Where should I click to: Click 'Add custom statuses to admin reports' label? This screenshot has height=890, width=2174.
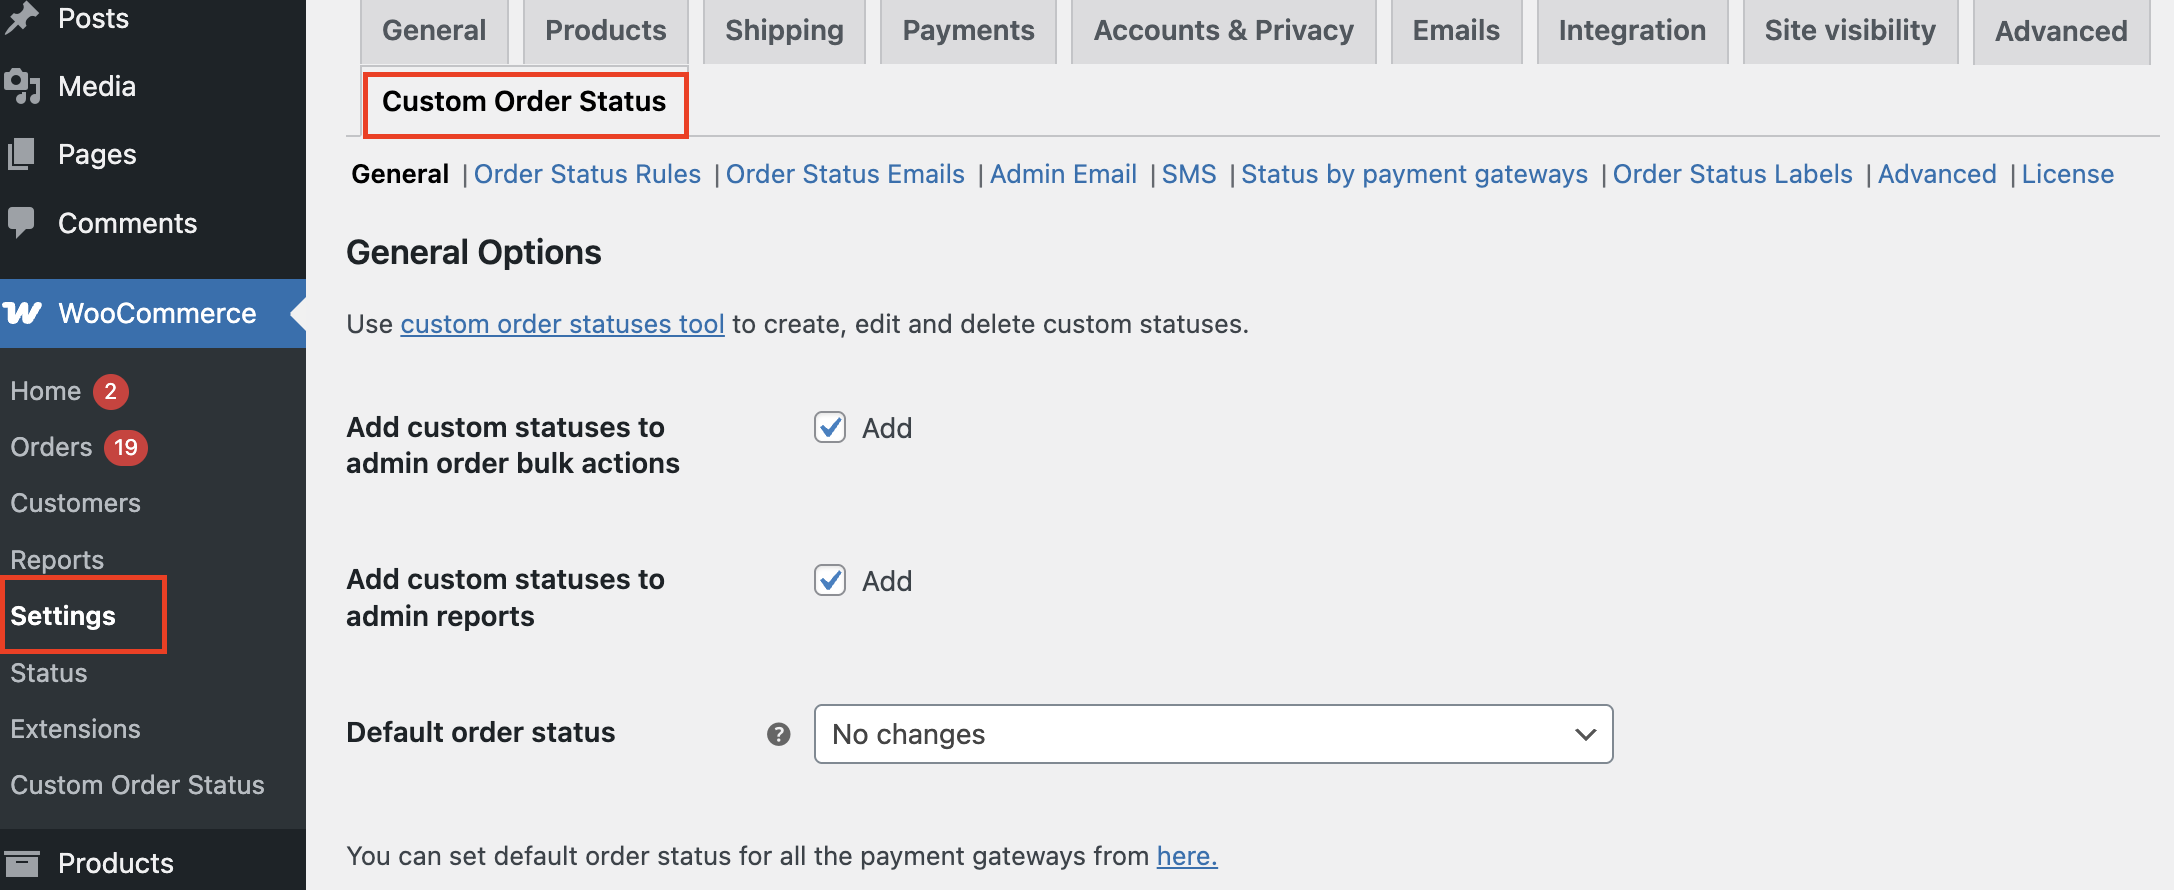(505, 598)
